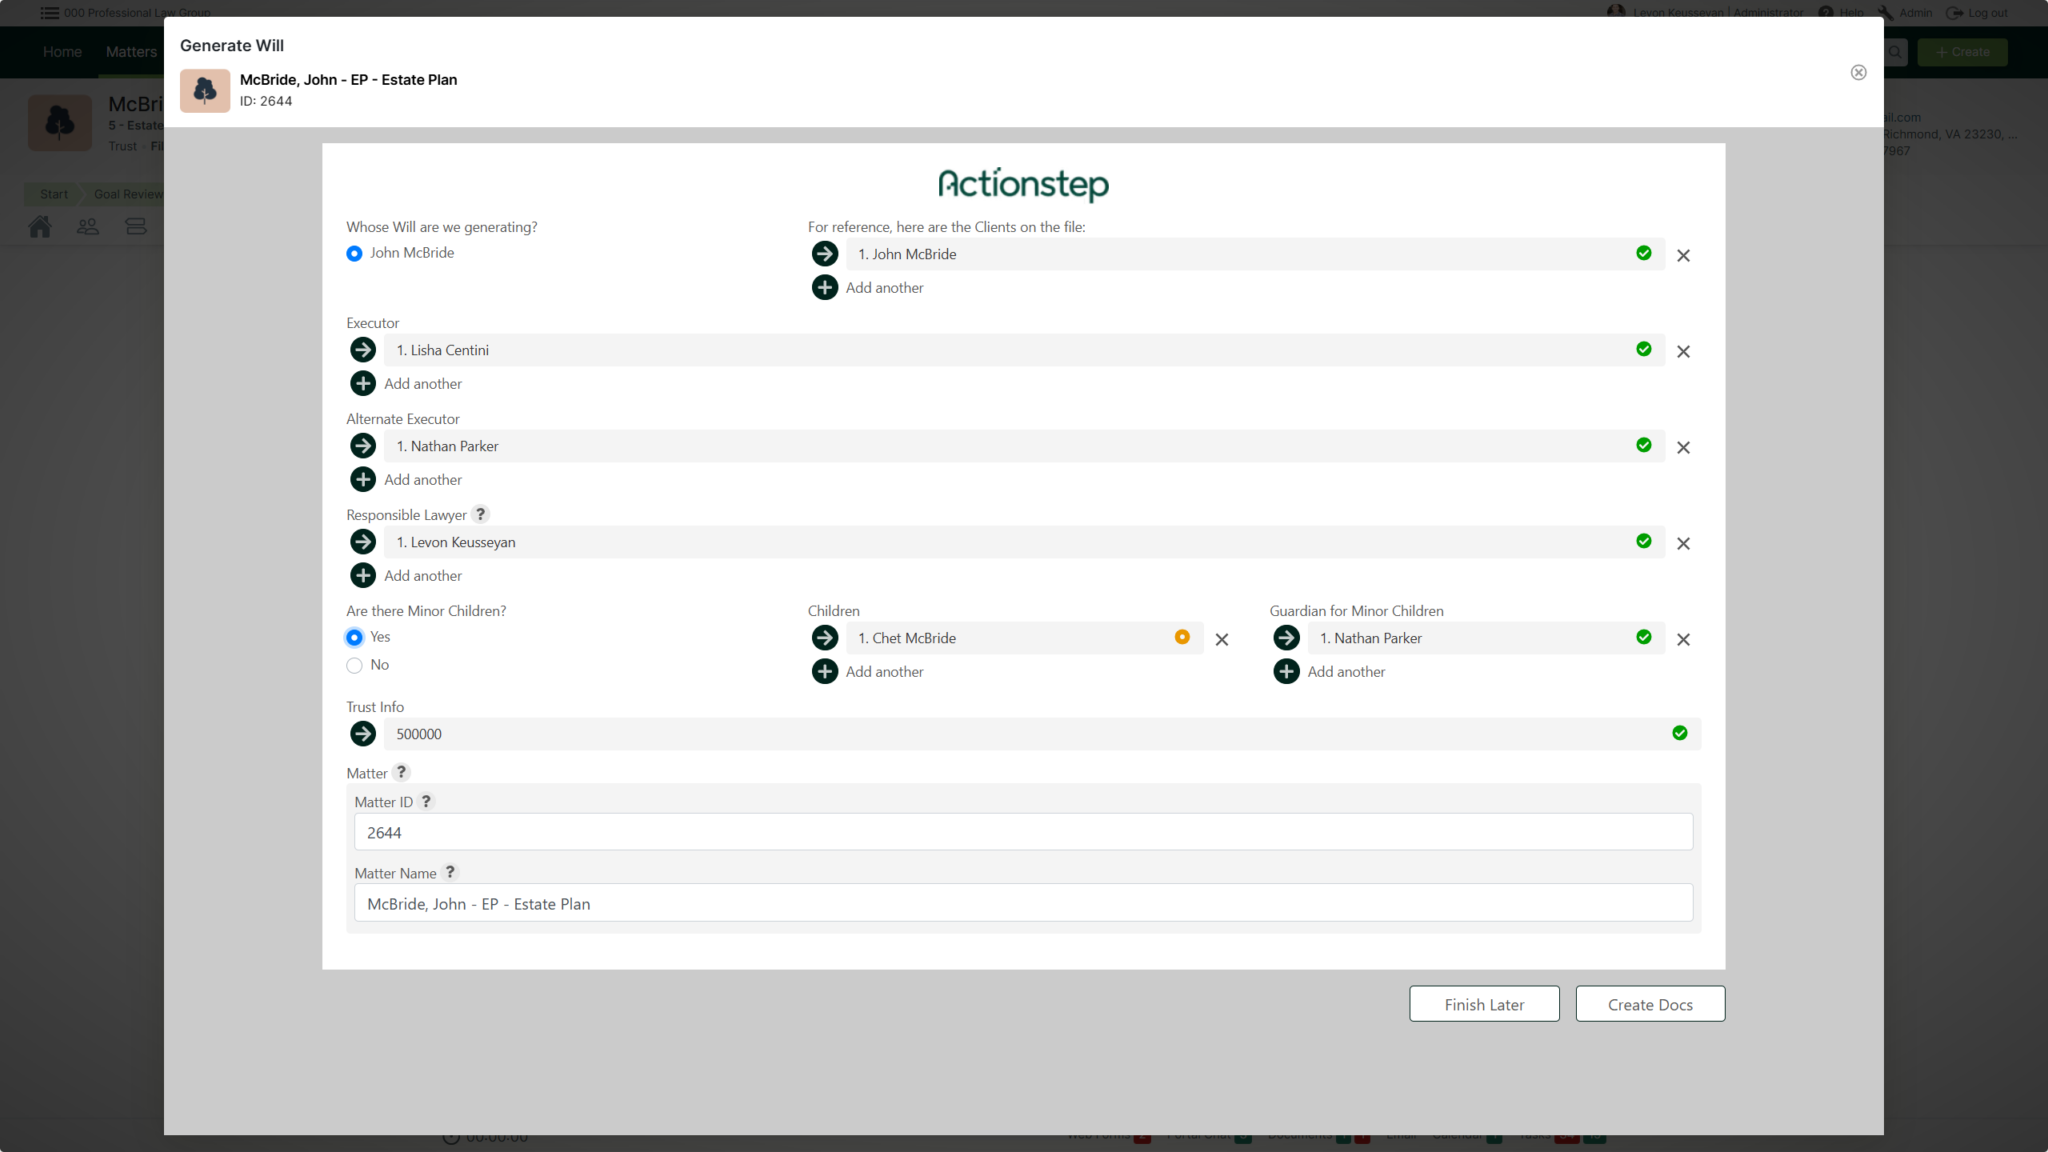This screenshot has height=1152, width=2048.
Task: Select Yes for Minor Children
Action: [354, 638]
